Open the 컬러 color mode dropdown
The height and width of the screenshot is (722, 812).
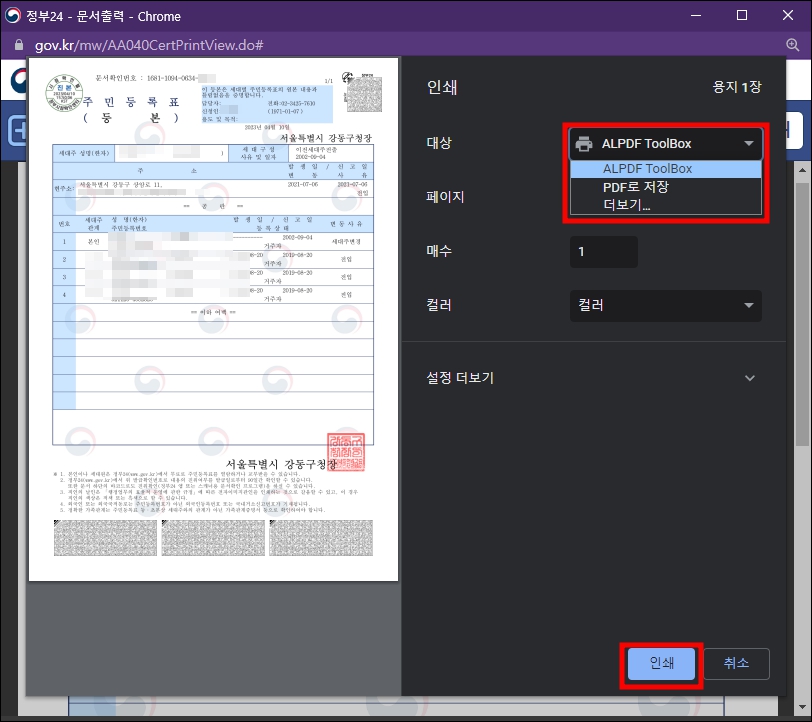tap(665, 306)
